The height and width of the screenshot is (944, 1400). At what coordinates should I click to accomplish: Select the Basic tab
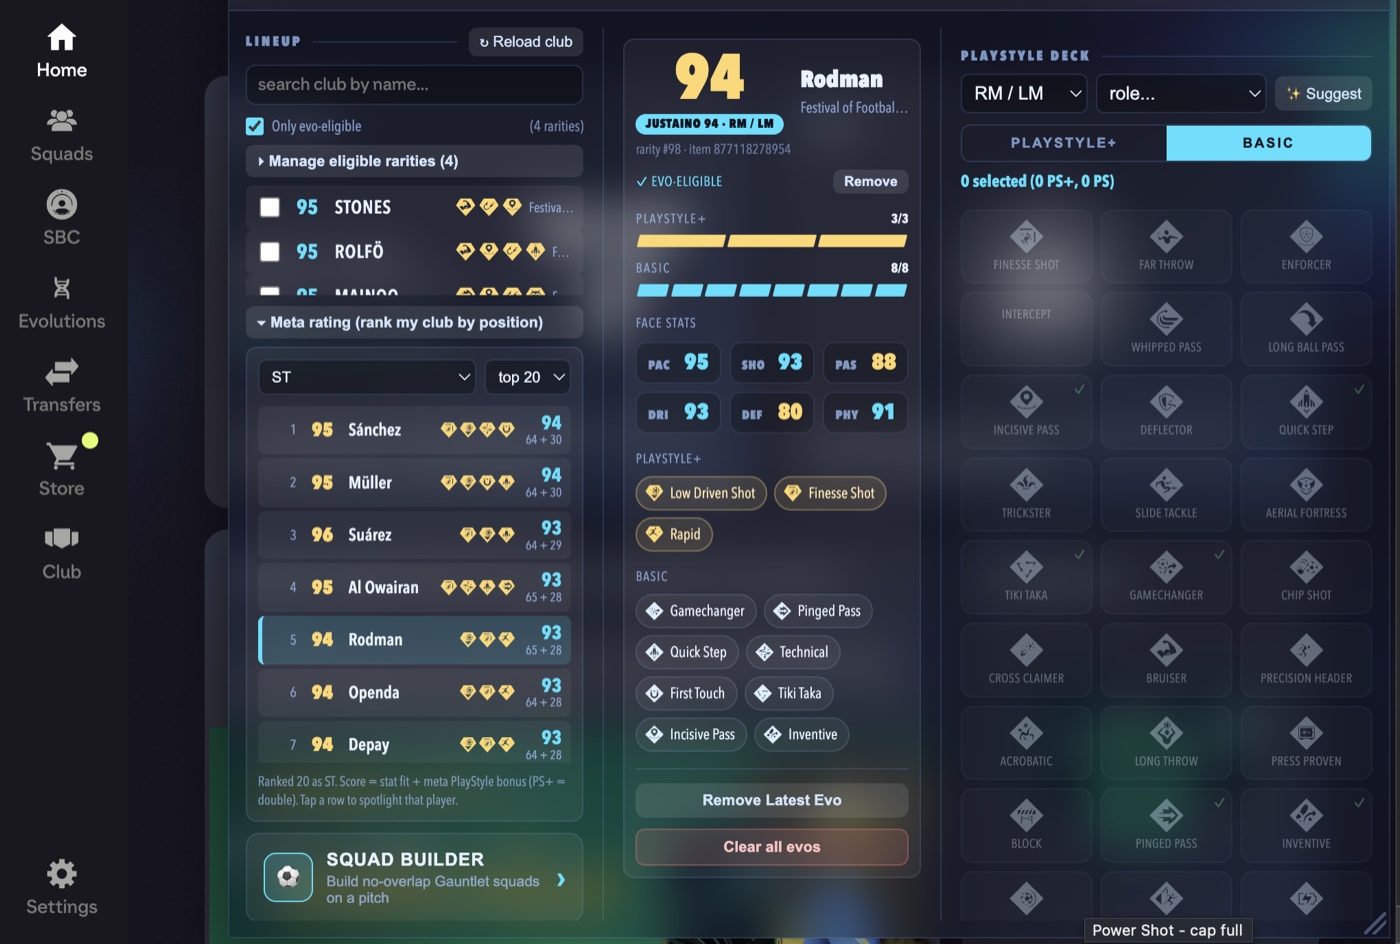point(1268,143)
